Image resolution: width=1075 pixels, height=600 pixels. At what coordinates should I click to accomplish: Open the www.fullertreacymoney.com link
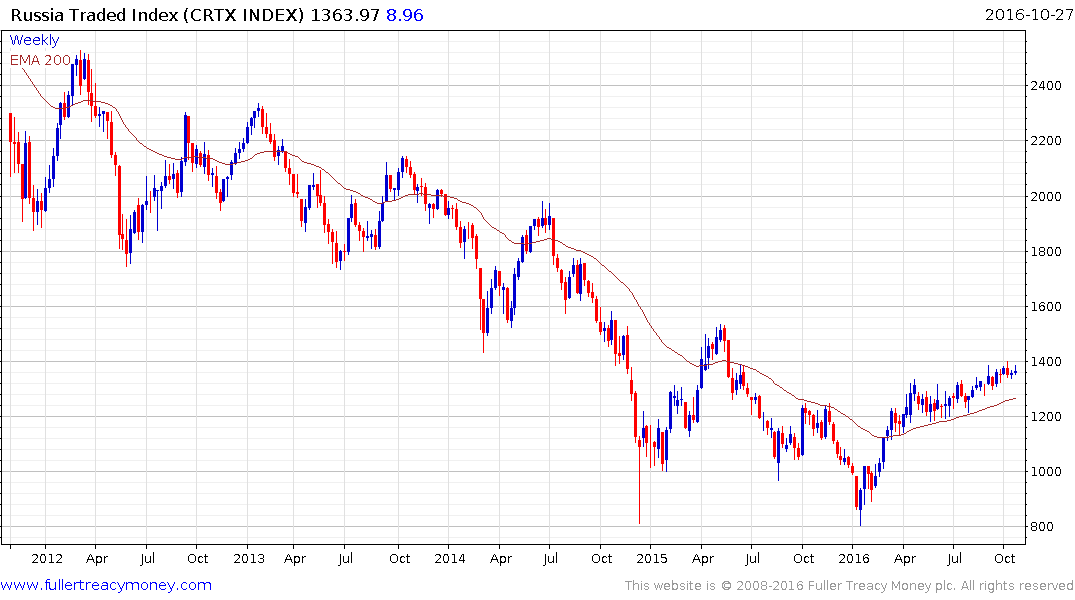coord(106,586)
